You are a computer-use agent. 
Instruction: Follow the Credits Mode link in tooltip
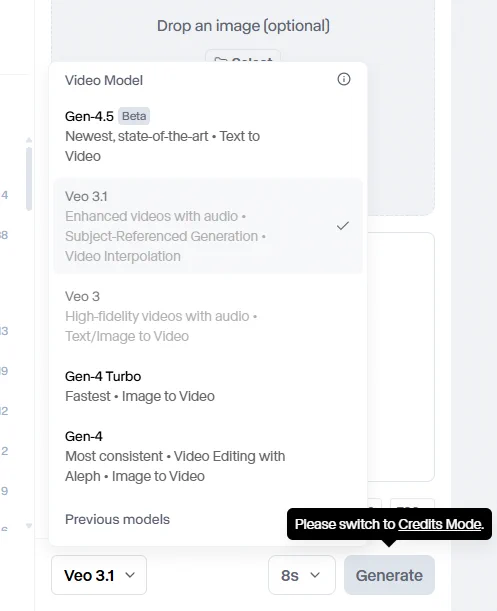[x=440, y=524]
